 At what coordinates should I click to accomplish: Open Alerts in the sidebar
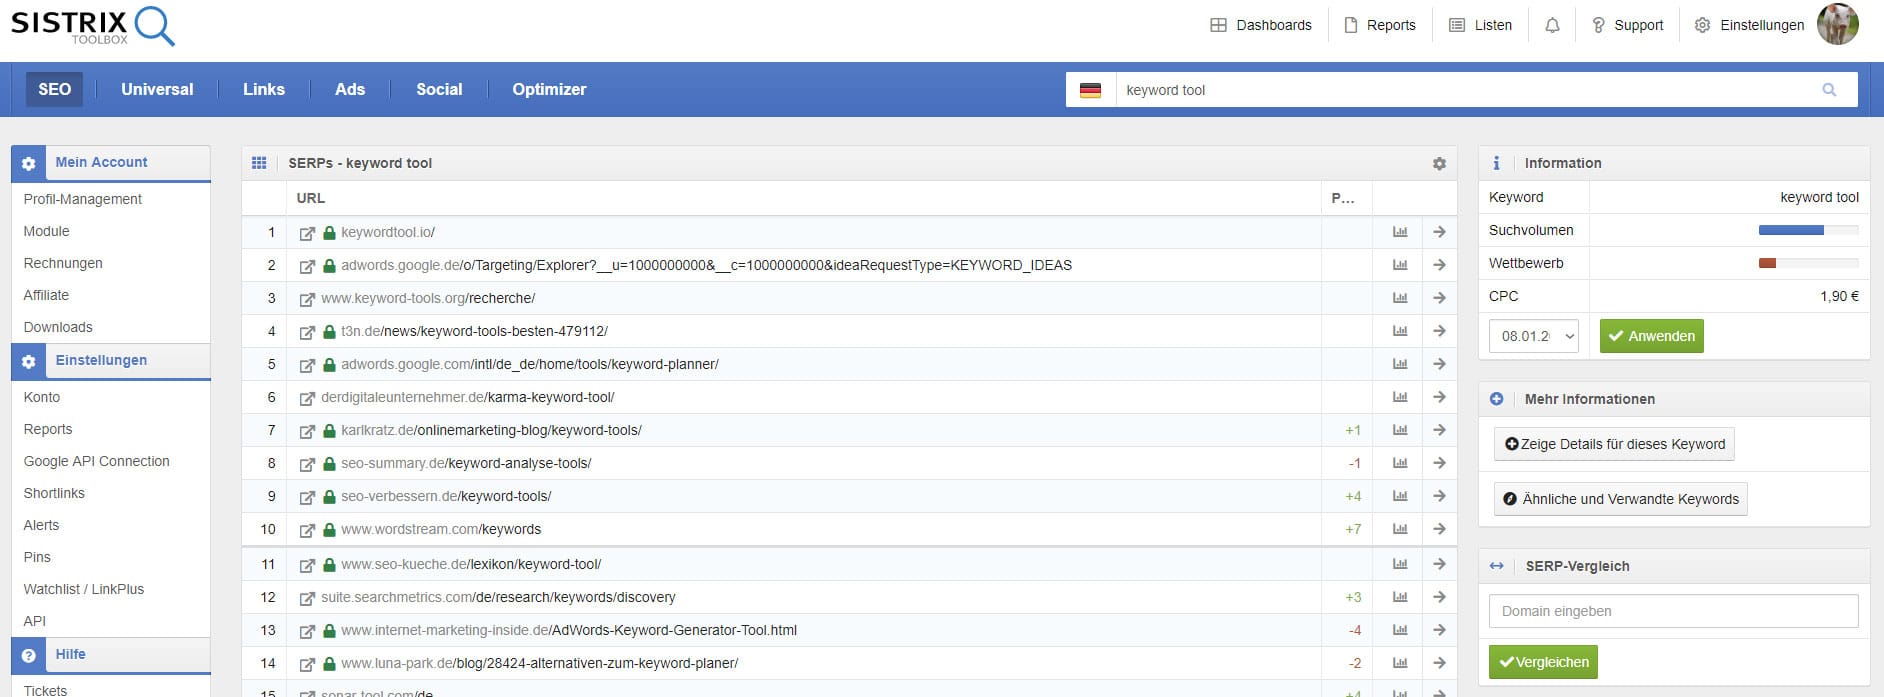(41, 525)
